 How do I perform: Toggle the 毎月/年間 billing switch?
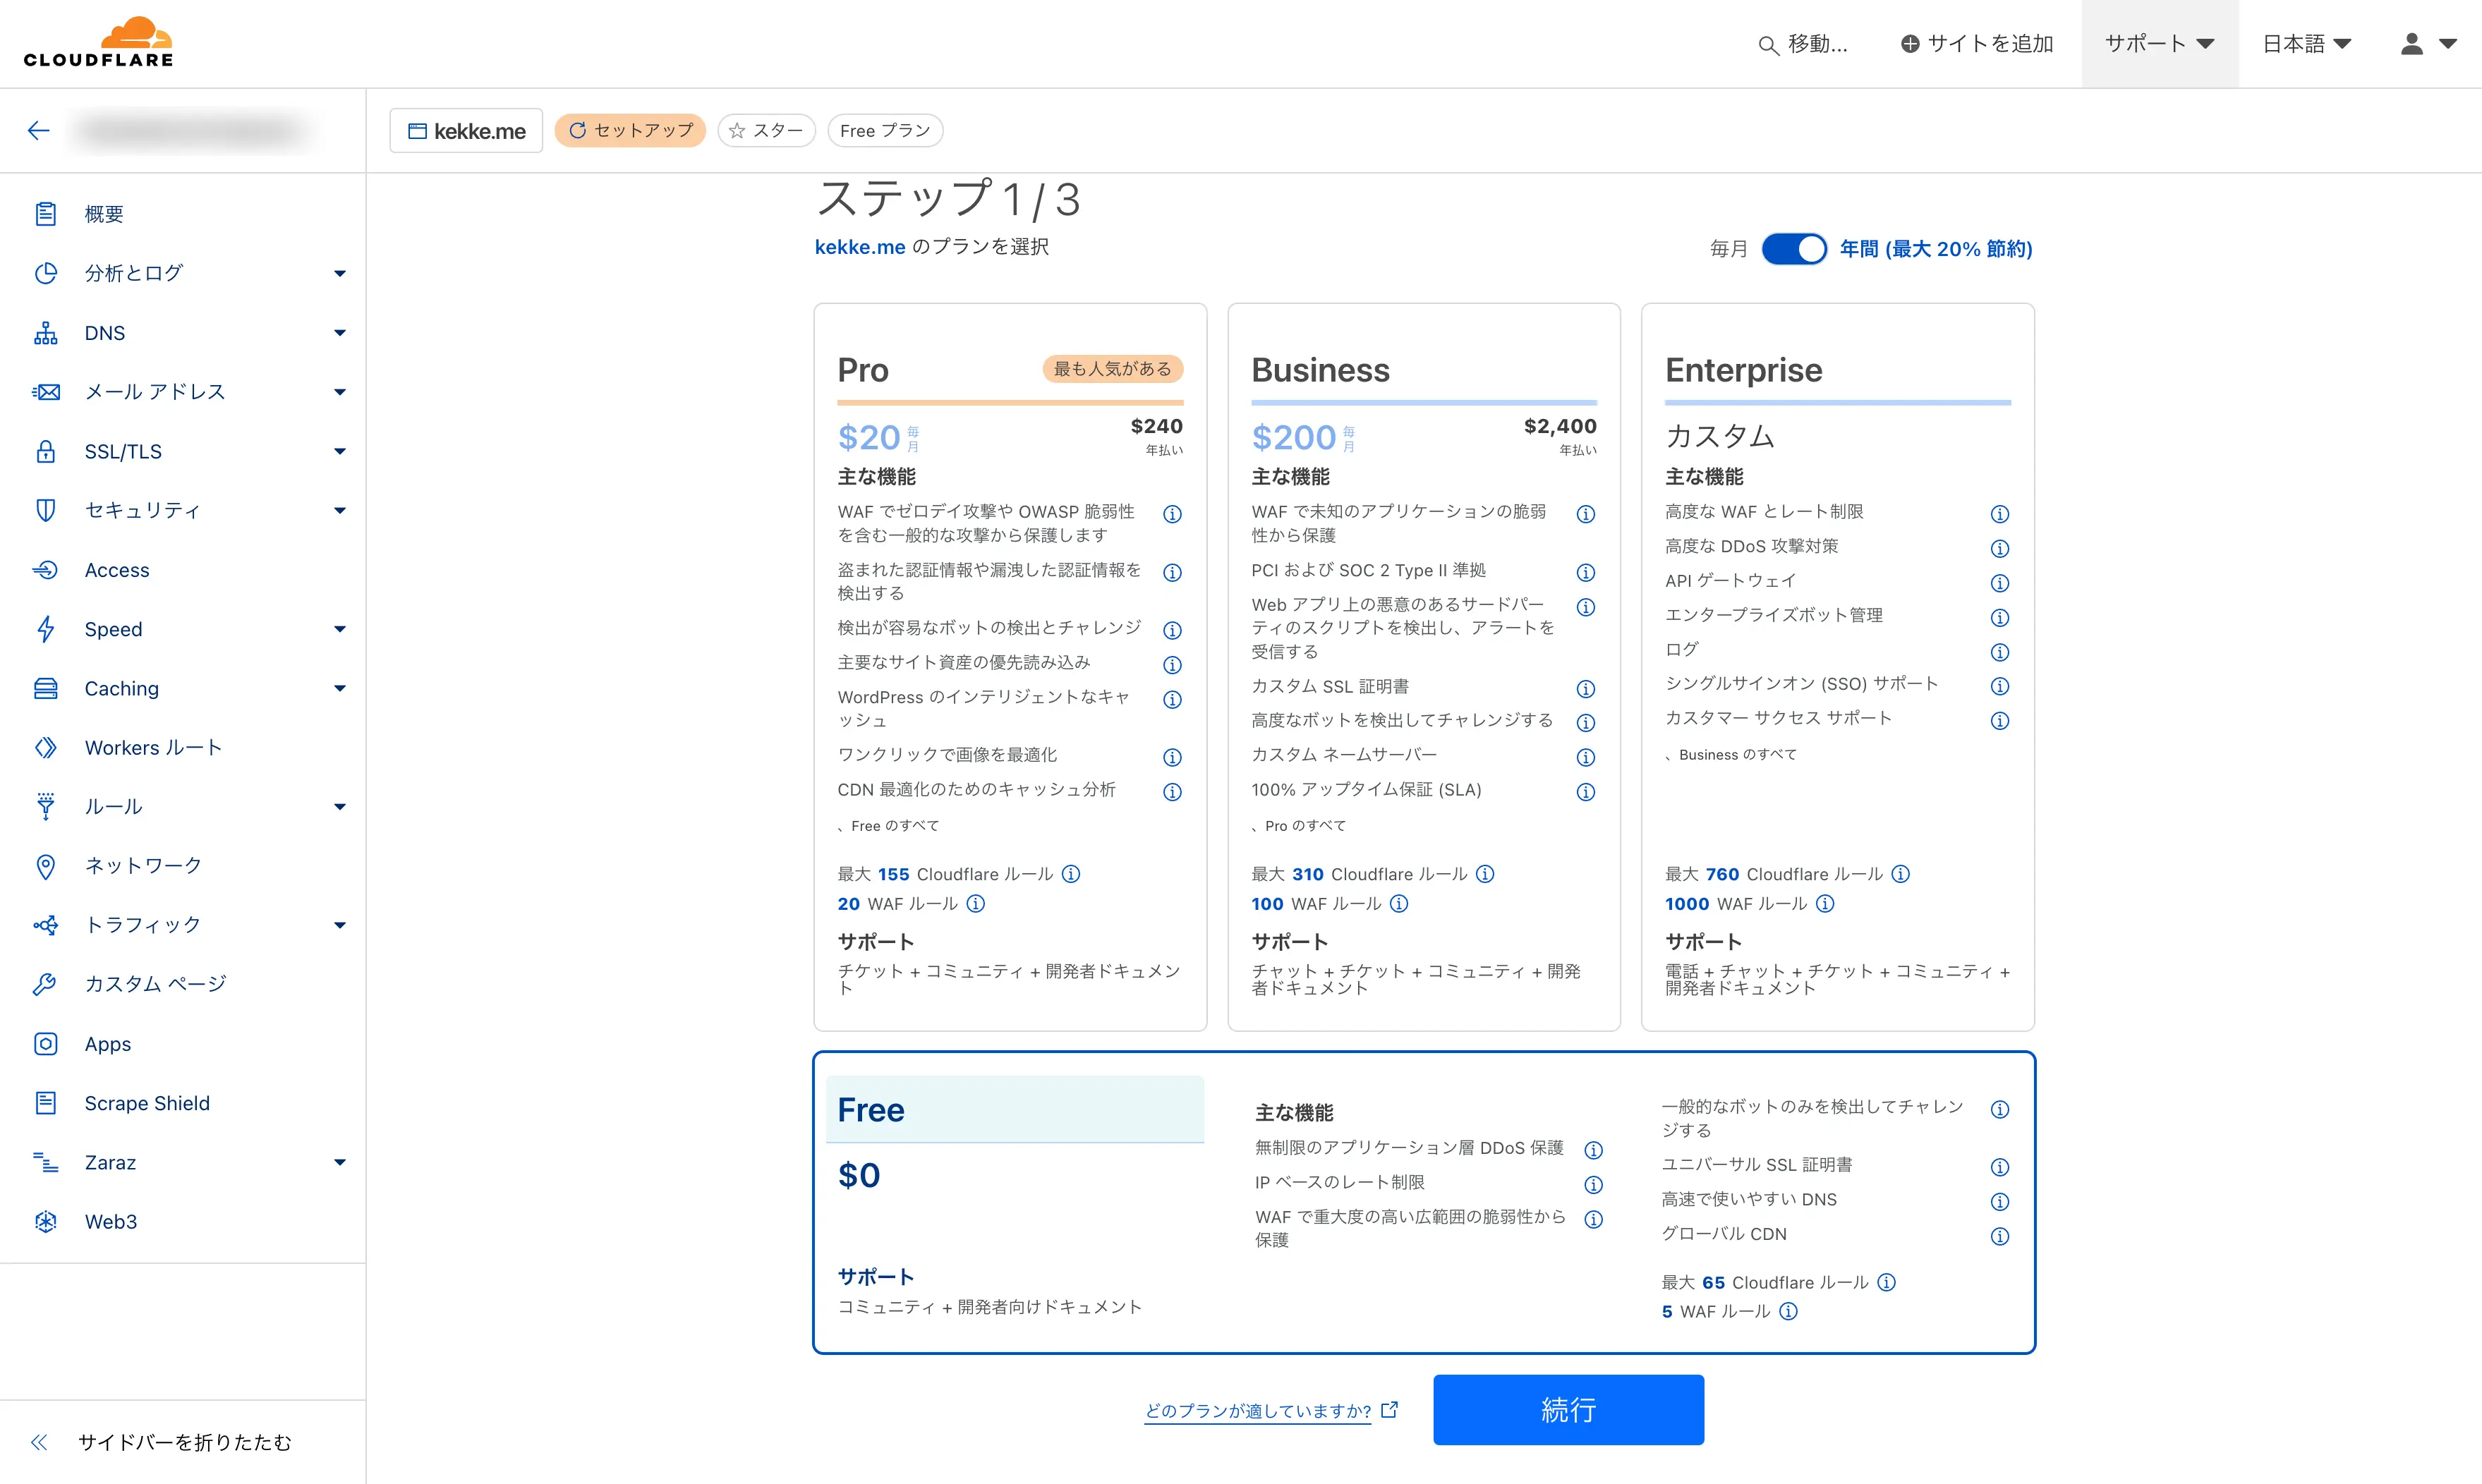pos(1794,249)
